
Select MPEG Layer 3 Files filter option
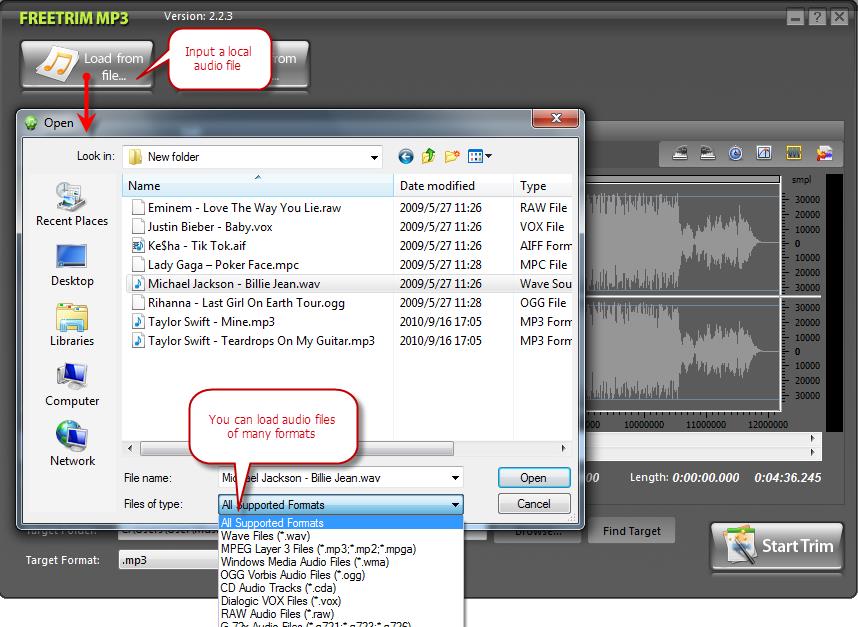[x=318, y=549]
